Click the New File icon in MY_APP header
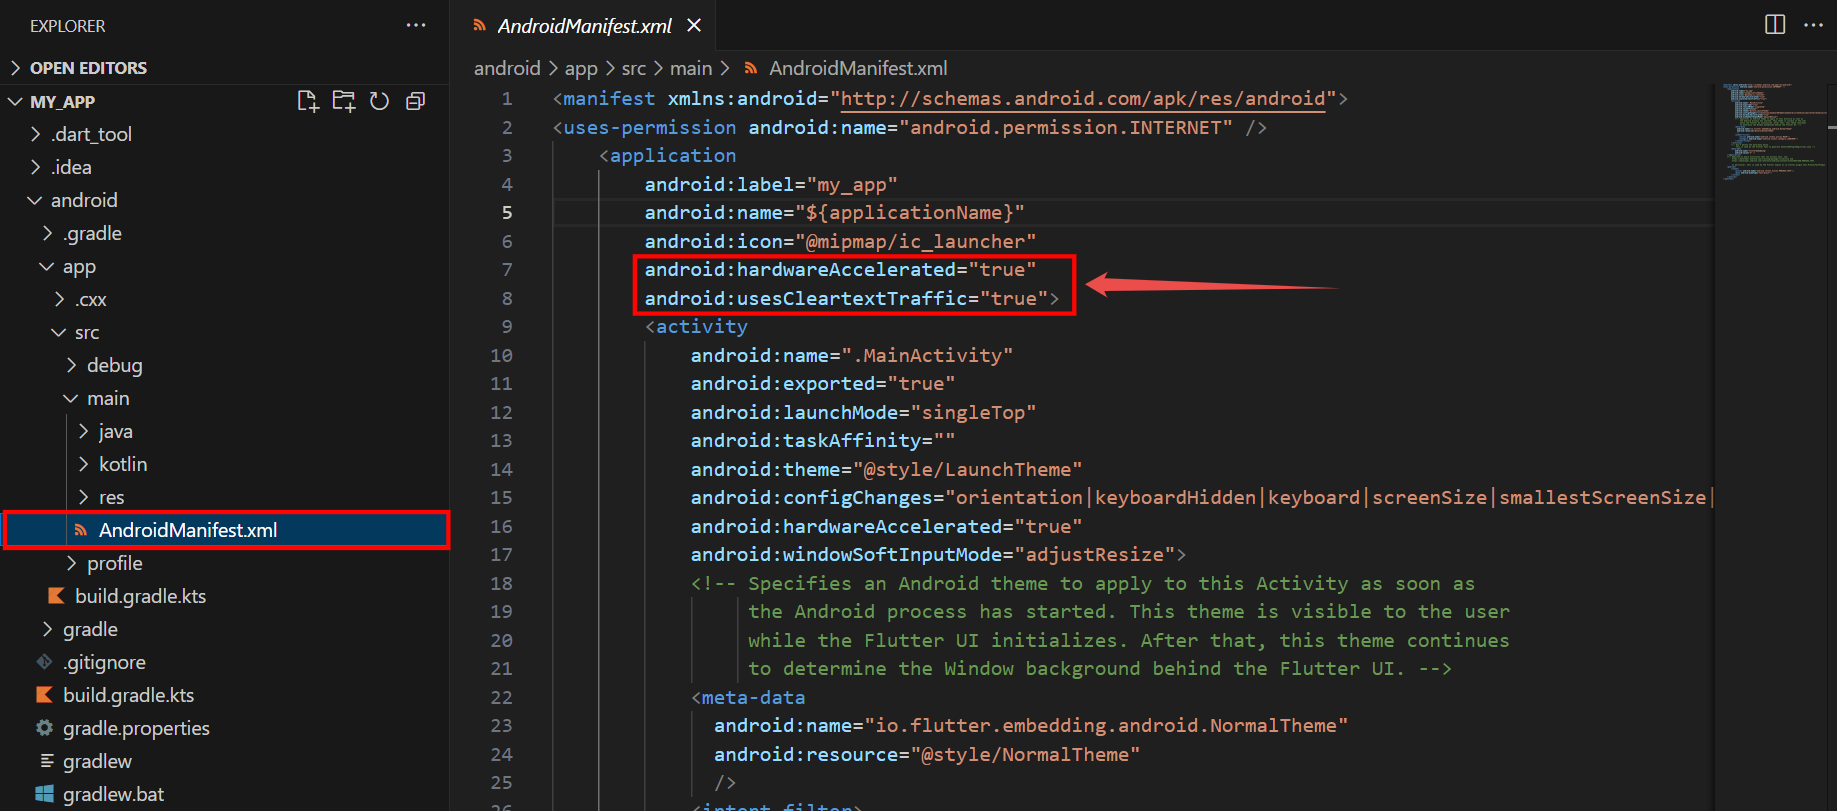Viewport: 1837px width, 811px height. pos(308,101)
